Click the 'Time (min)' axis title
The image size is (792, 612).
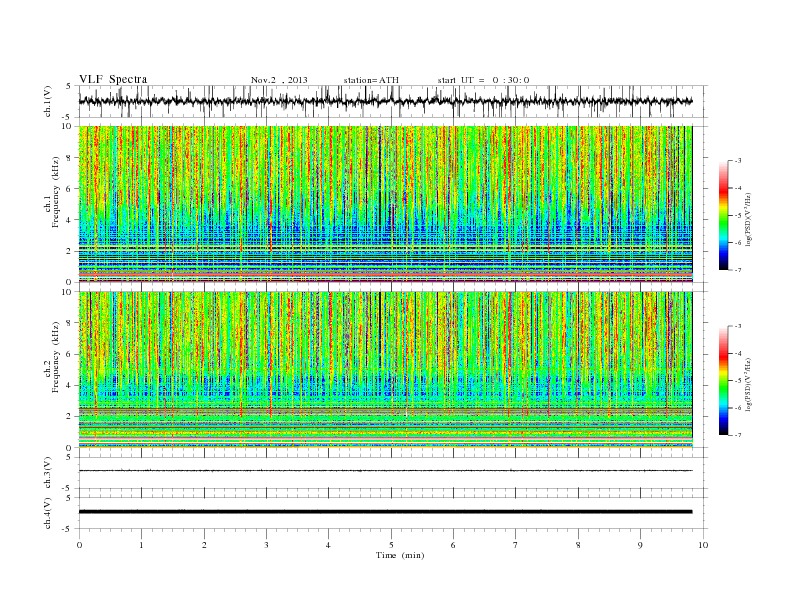(400, 555)
